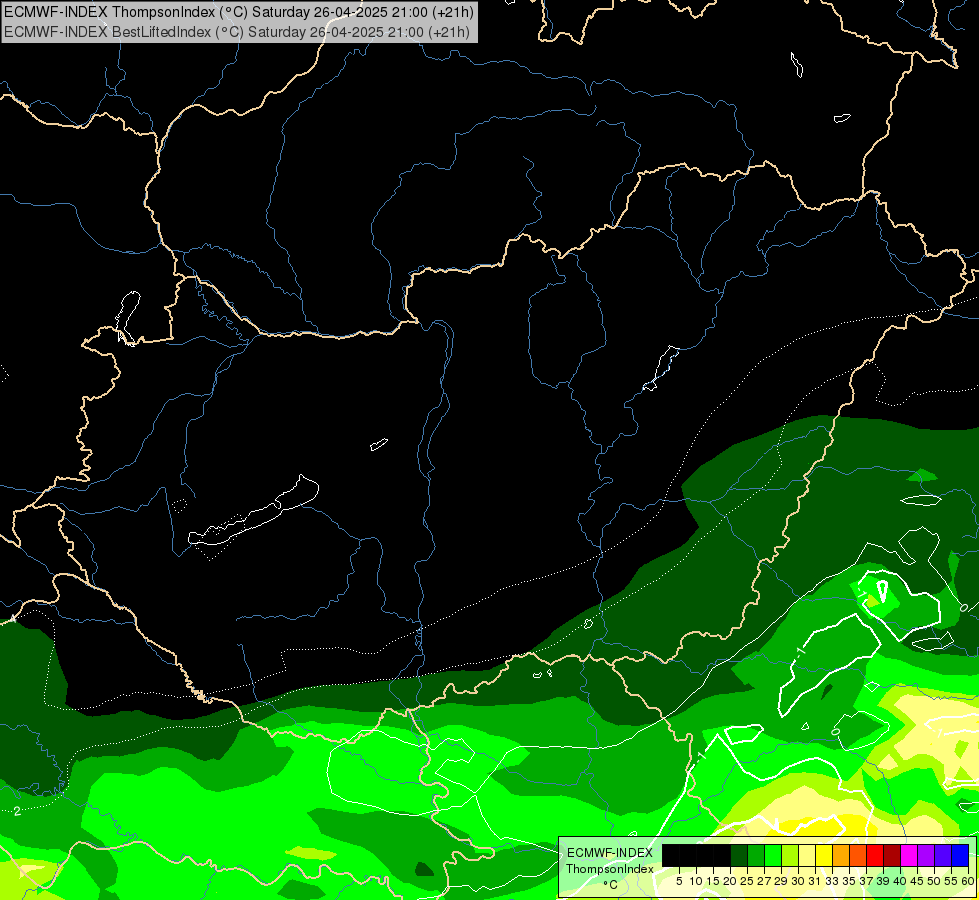Click the legend scale value 27

764,881
